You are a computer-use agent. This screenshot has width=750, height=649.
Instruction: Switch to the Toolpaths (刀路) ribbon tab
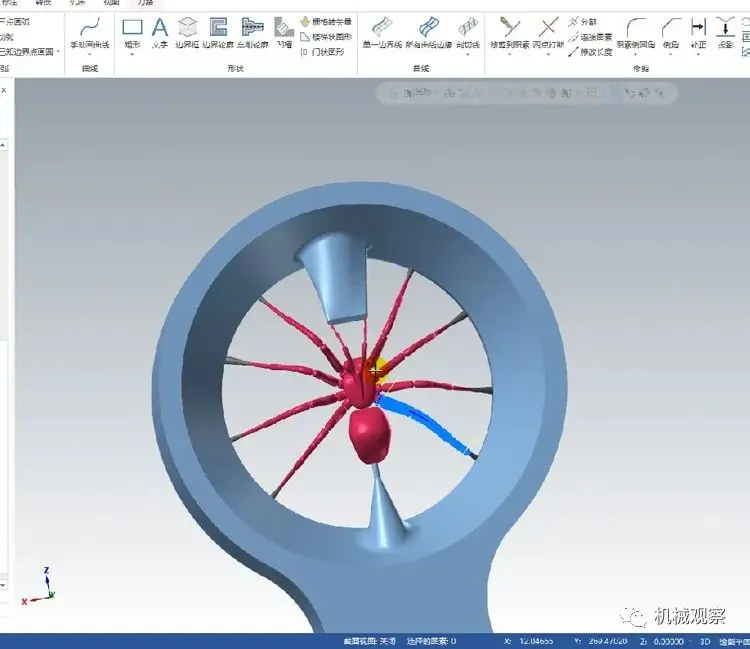coord(145,3)
